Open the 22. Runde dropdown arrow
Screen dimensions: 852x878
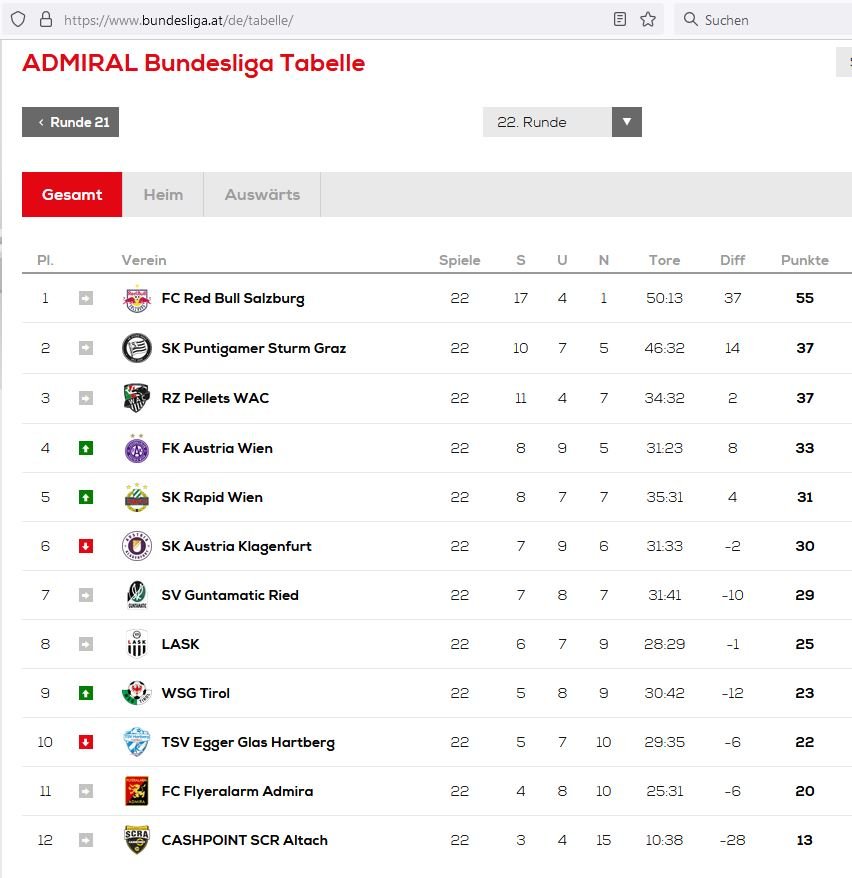(626, 122)
